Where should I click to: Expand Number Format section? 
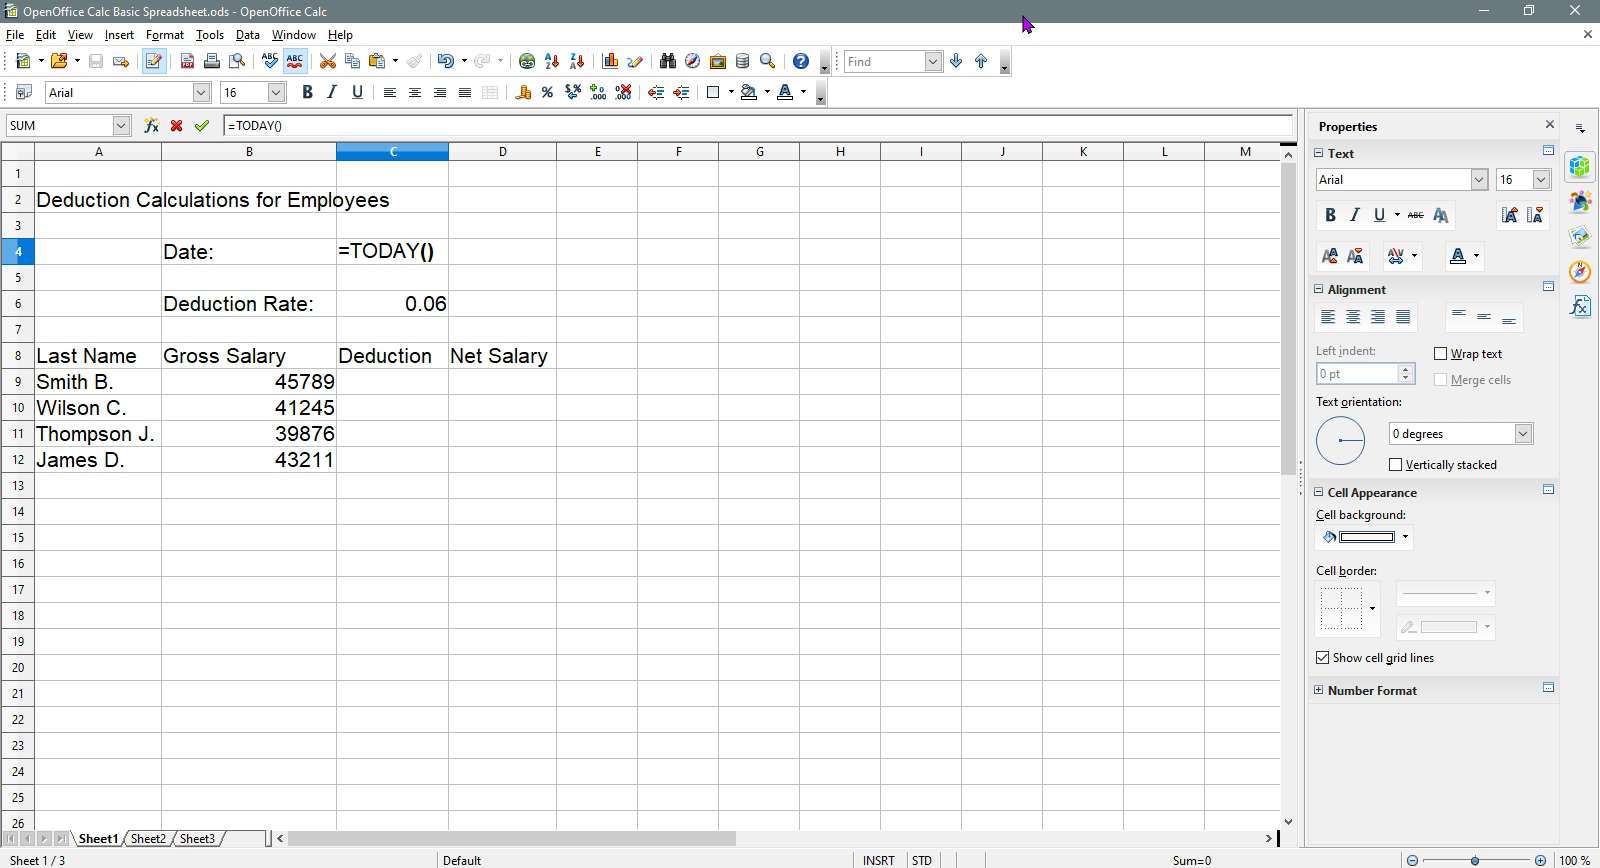(x=1319, y=690)
